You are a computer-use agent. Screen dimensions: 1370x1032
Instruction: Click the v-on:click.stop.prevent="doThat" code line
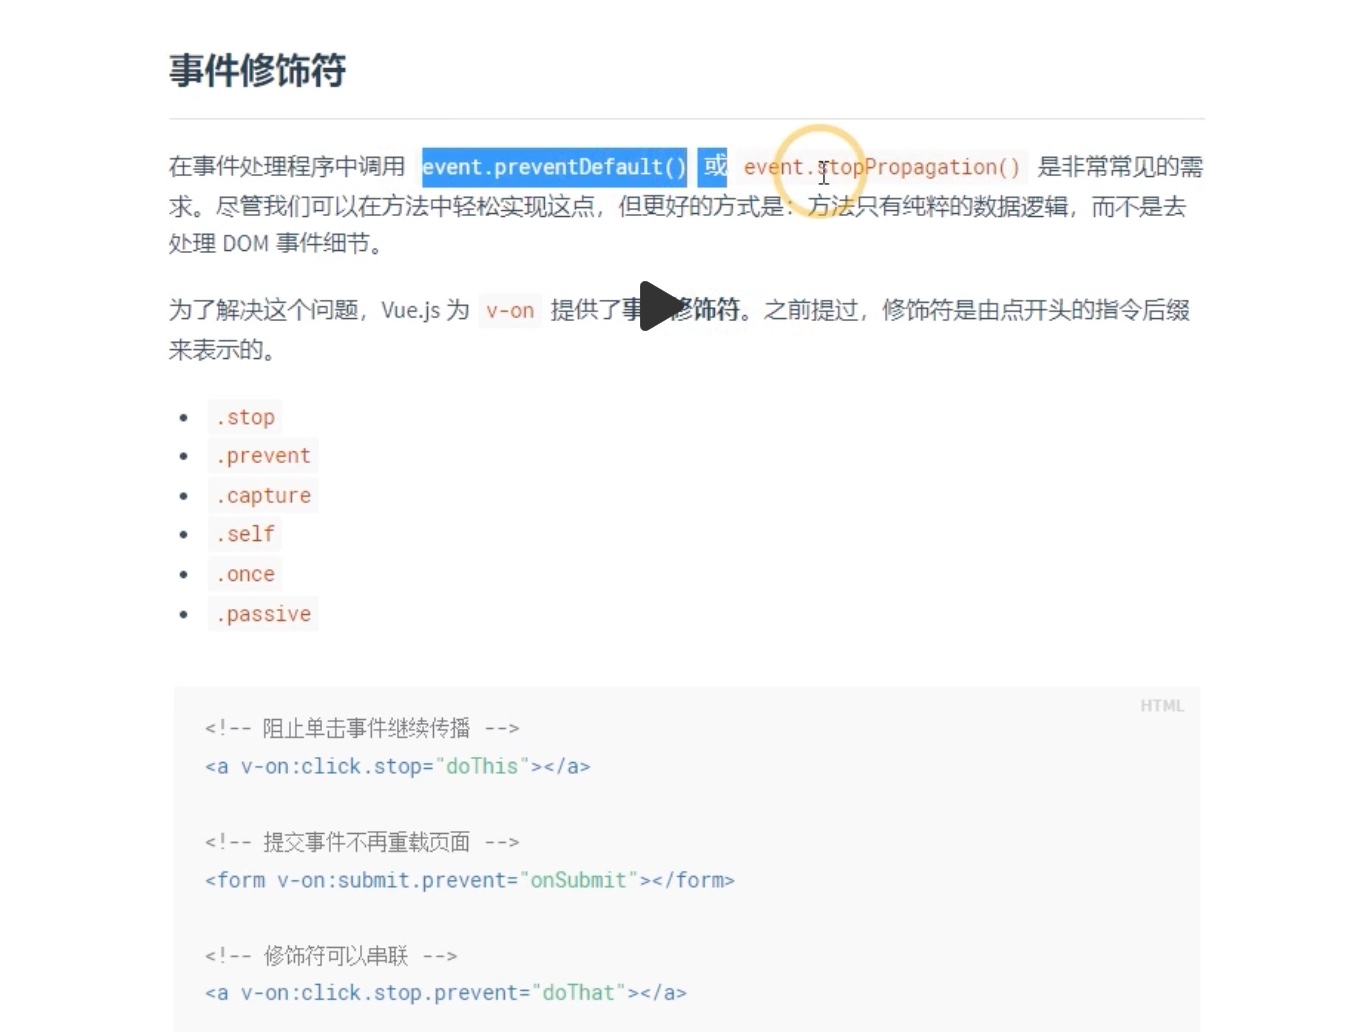pyautogui.click(x=446, y=993)
